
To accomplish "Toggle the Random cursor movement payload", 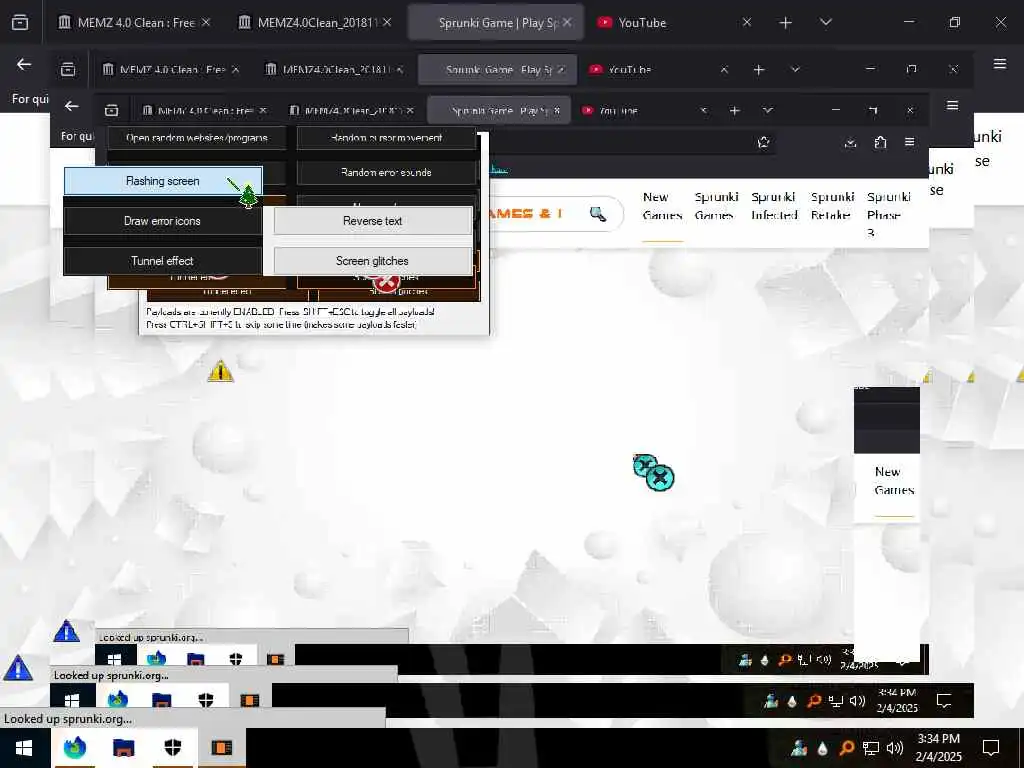I will click(387, 138).
